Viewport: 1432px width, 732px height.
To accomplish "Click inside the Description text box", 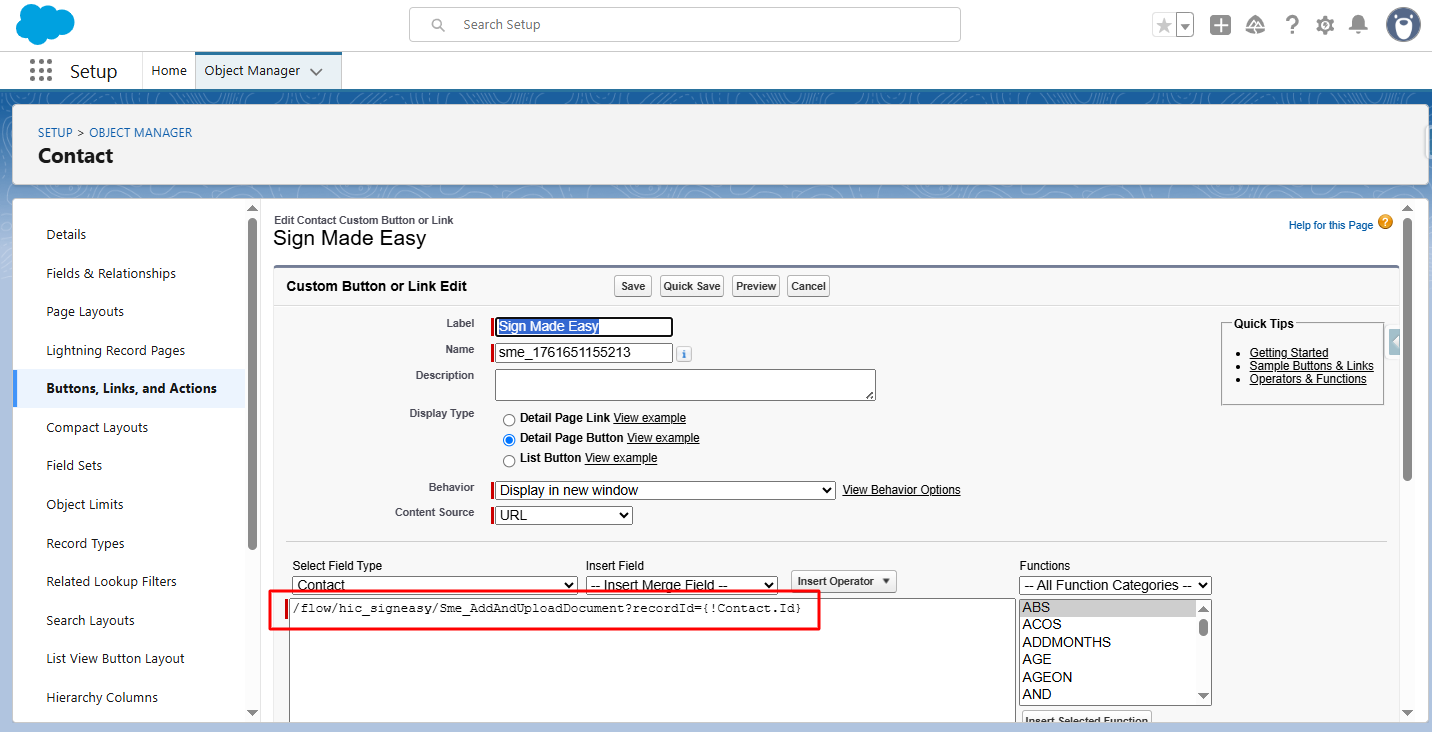I will pyautogui.click(x=684, y=385).
